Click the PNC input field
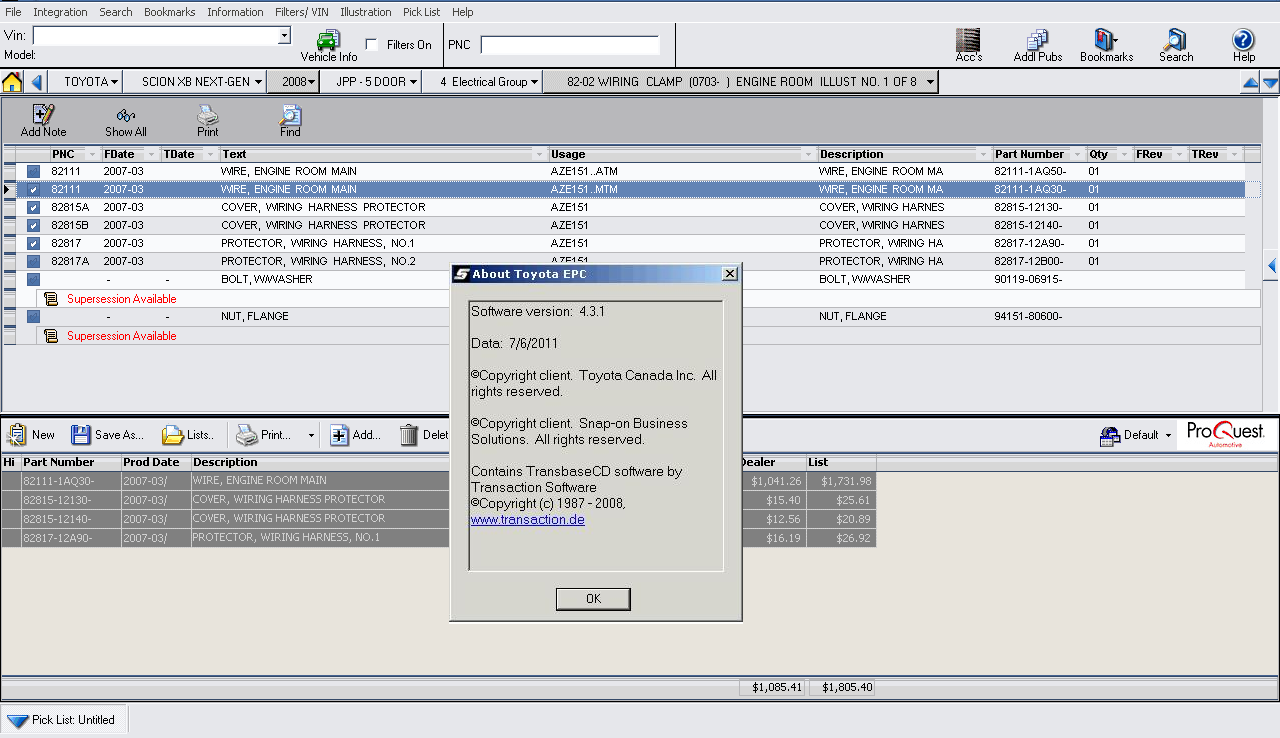Viewport: 1280px width, 738px height. tap(570, 45)
